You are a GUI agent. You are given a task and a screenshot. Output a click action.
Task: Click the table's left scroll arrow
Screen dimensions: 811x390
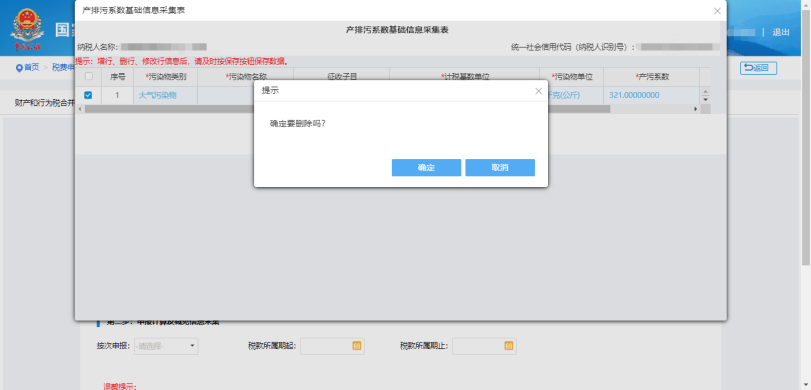click(x=79, y=109)
